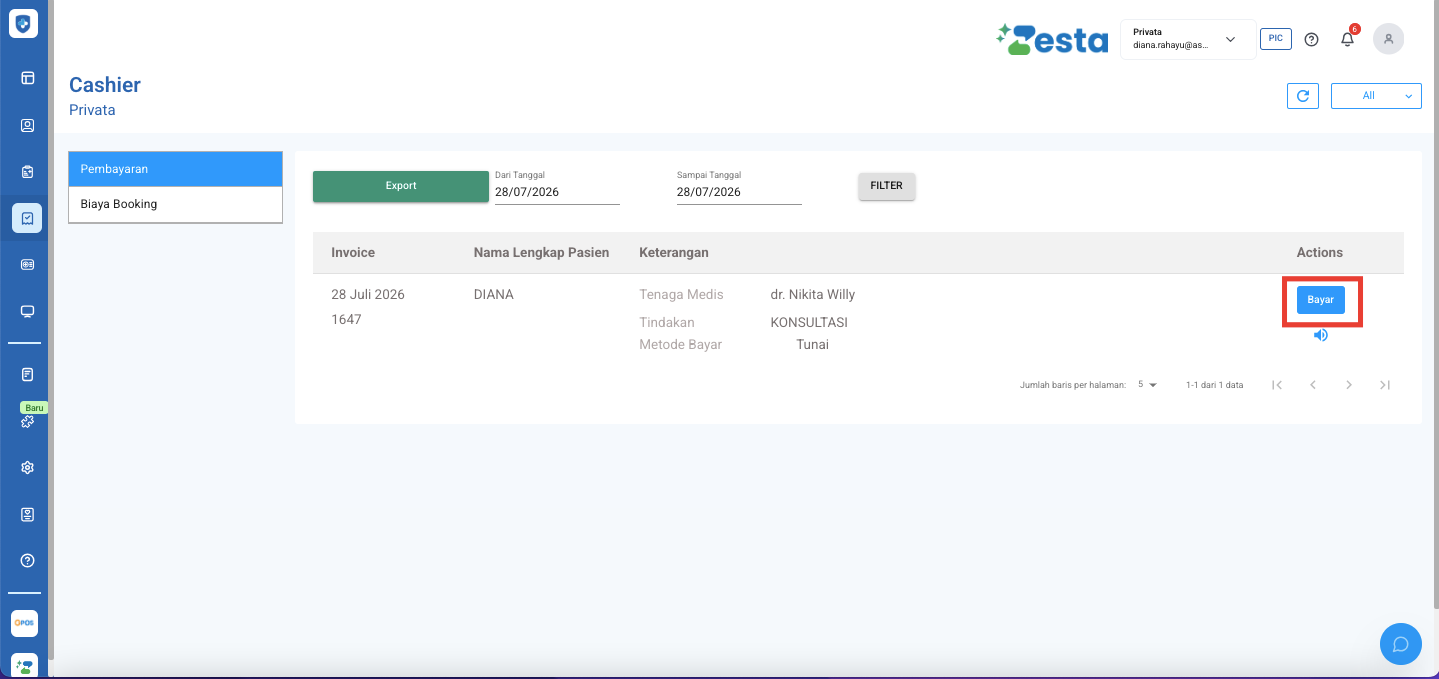
Task: Go to next page of table
Action: [x=1349, y=385]
